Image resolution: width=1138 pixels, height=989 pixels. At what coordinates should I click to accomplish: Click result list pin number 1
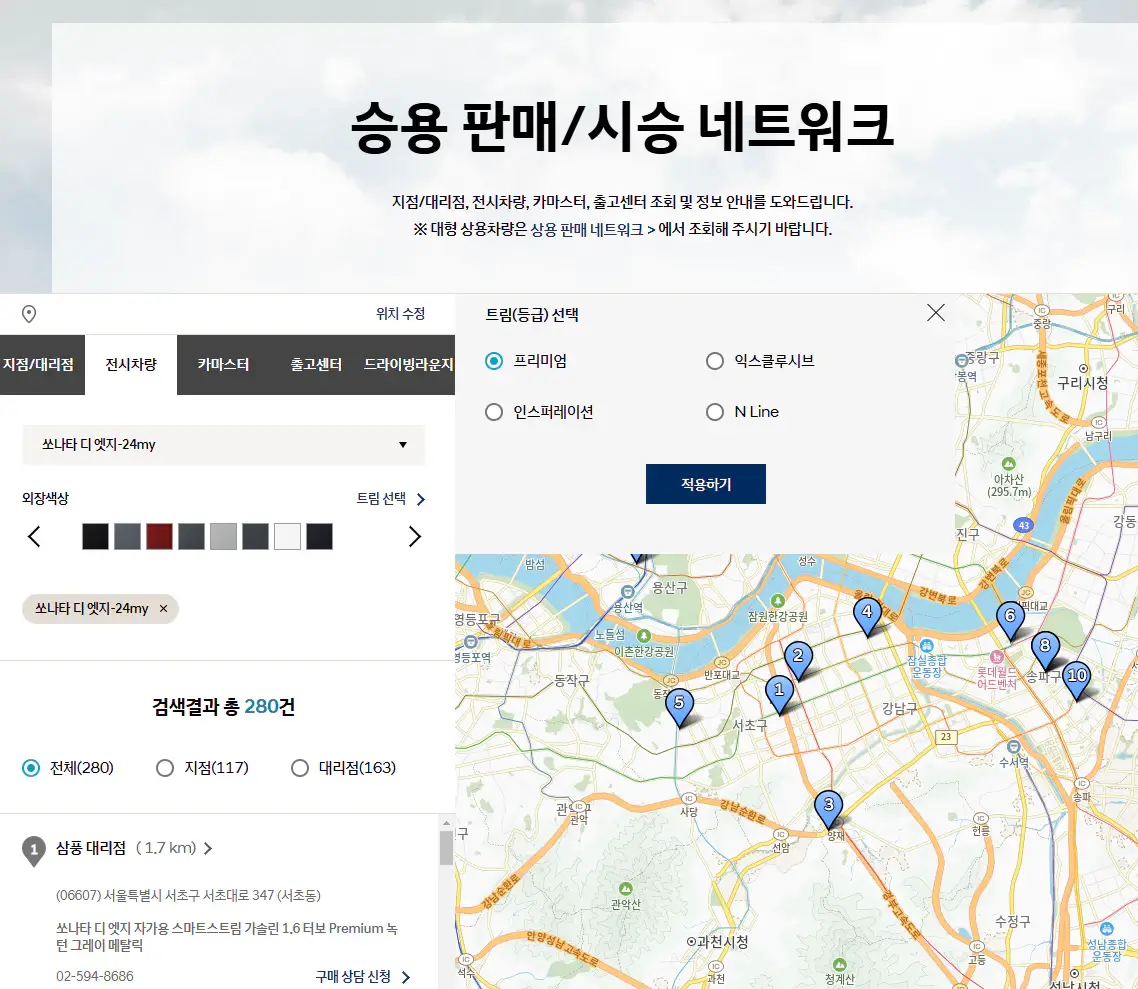click(33, 850)
